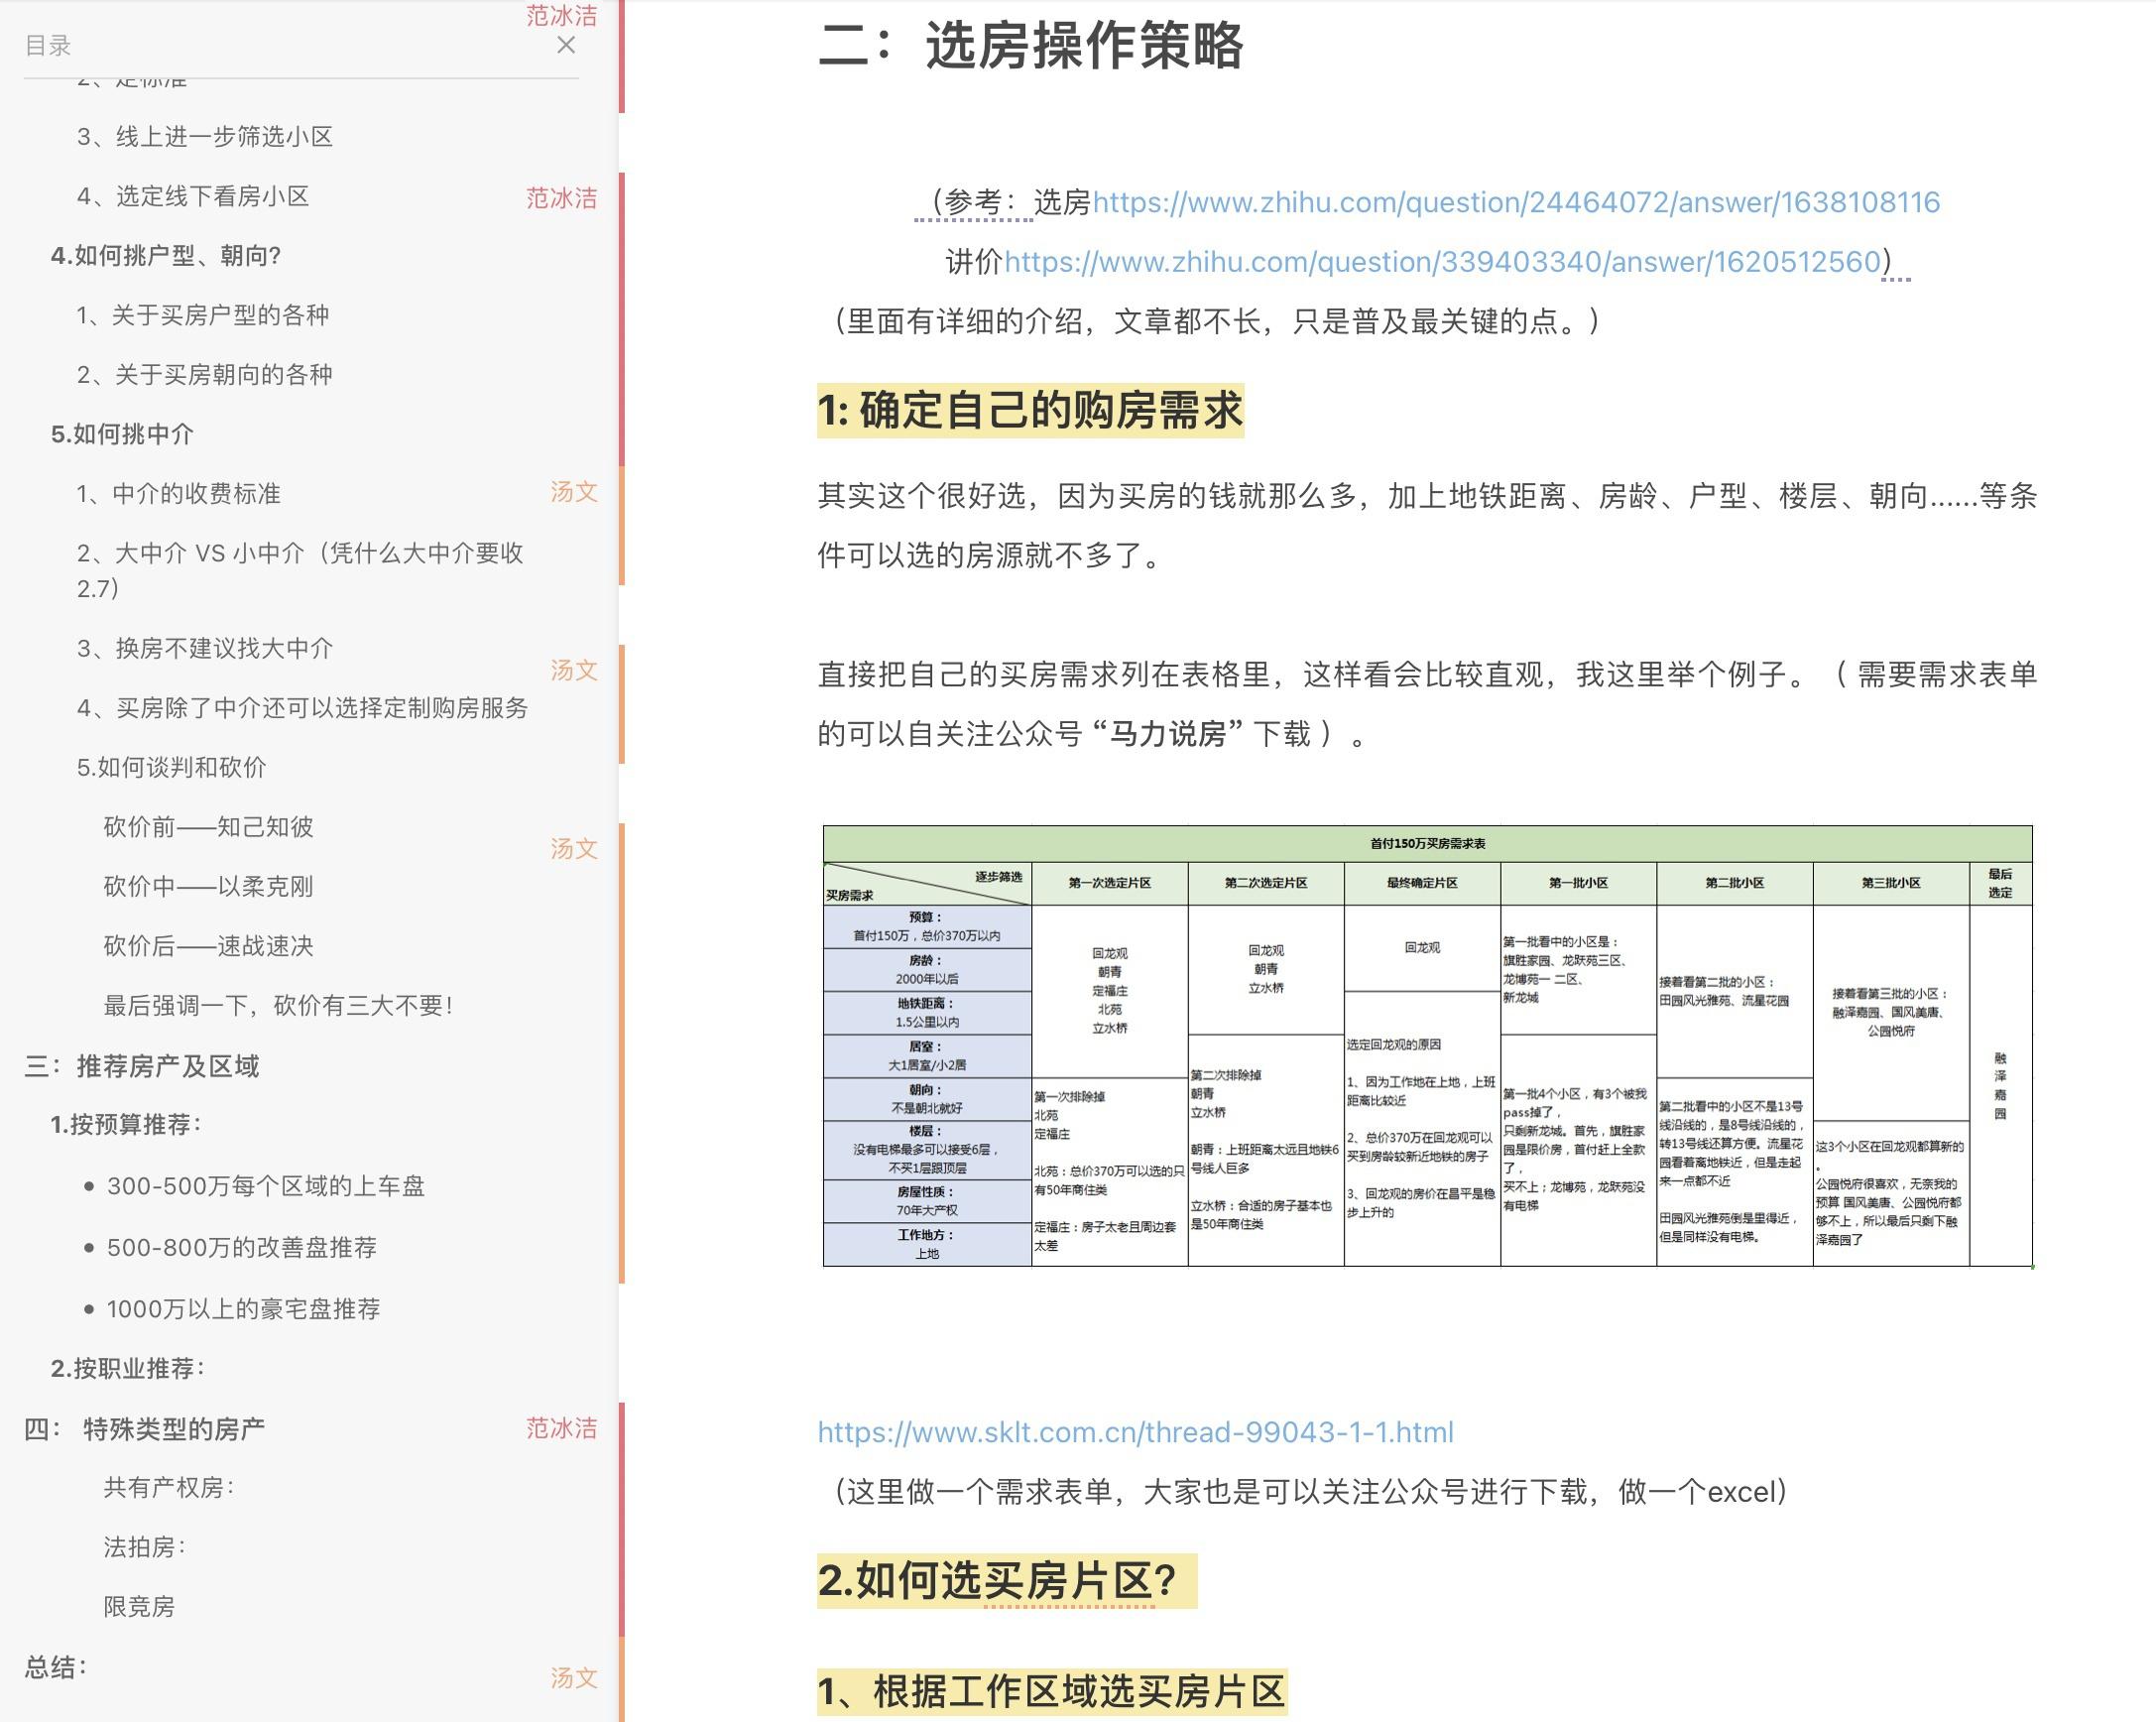This screenshot has width=2156, height=1722.
Task: Select 500-800万的改善盘推荐 bullet item
Action: (242, 1248)
